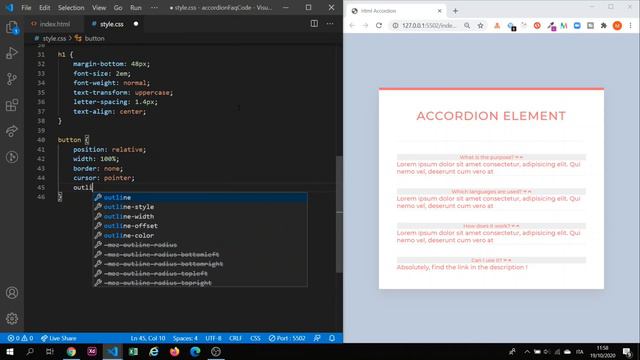The height and width of the screenshot is (360, 640).
Task: Open Source Control view
Action: pos(12,79)
